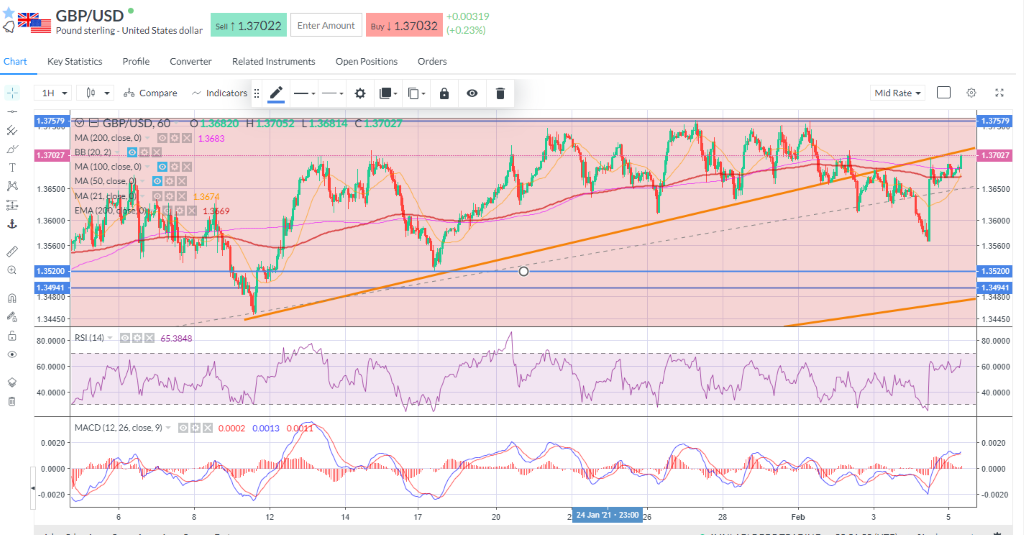Open the pattern drawing tool
Viewport: 1024px width, 535px height.
point(12,186)
